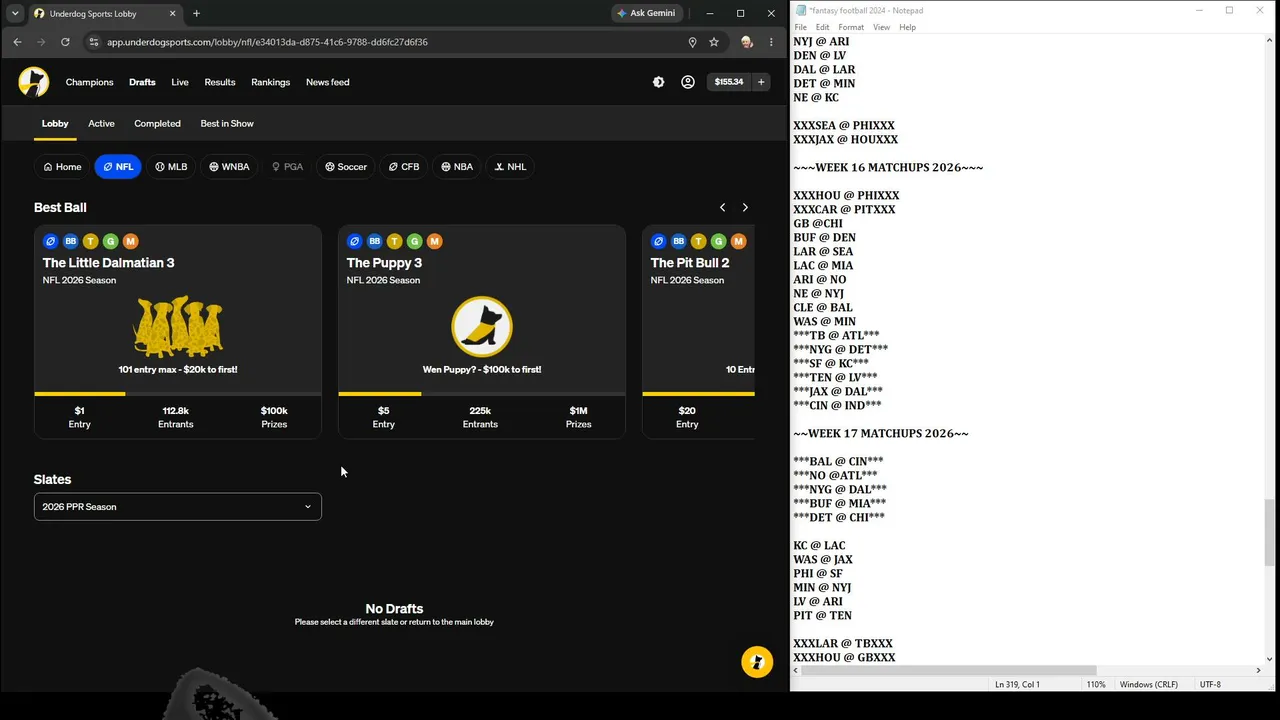The height and width of the screenshot is (720, 1280).
Task: Open a new Chrome tab
Action: 196,13
